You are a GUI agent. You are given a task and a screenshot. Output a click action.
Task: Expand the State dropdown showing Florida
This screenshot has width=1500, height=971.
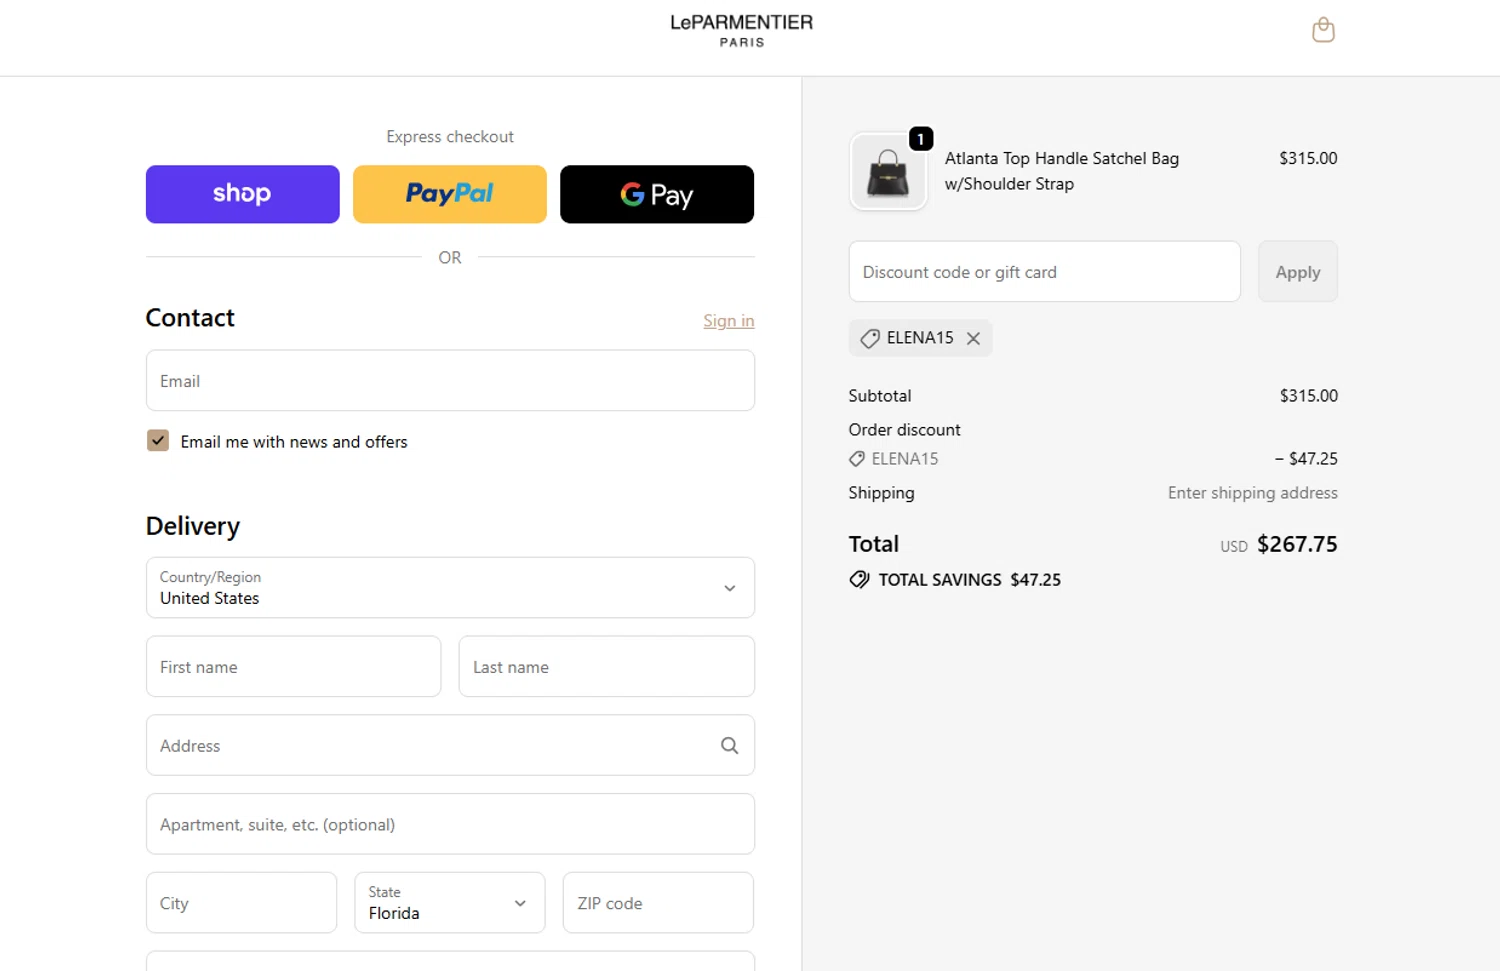pyautogui.click(x=450, y=903)
